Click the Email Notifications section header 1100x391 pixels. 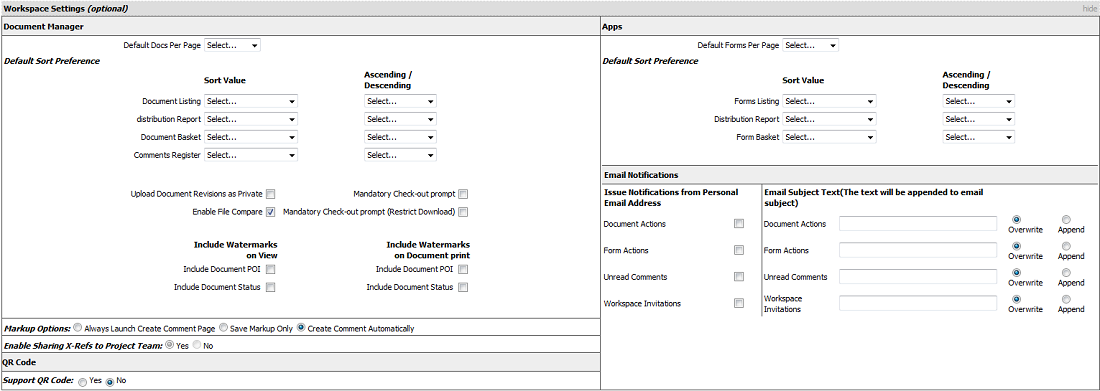[850, 175]
